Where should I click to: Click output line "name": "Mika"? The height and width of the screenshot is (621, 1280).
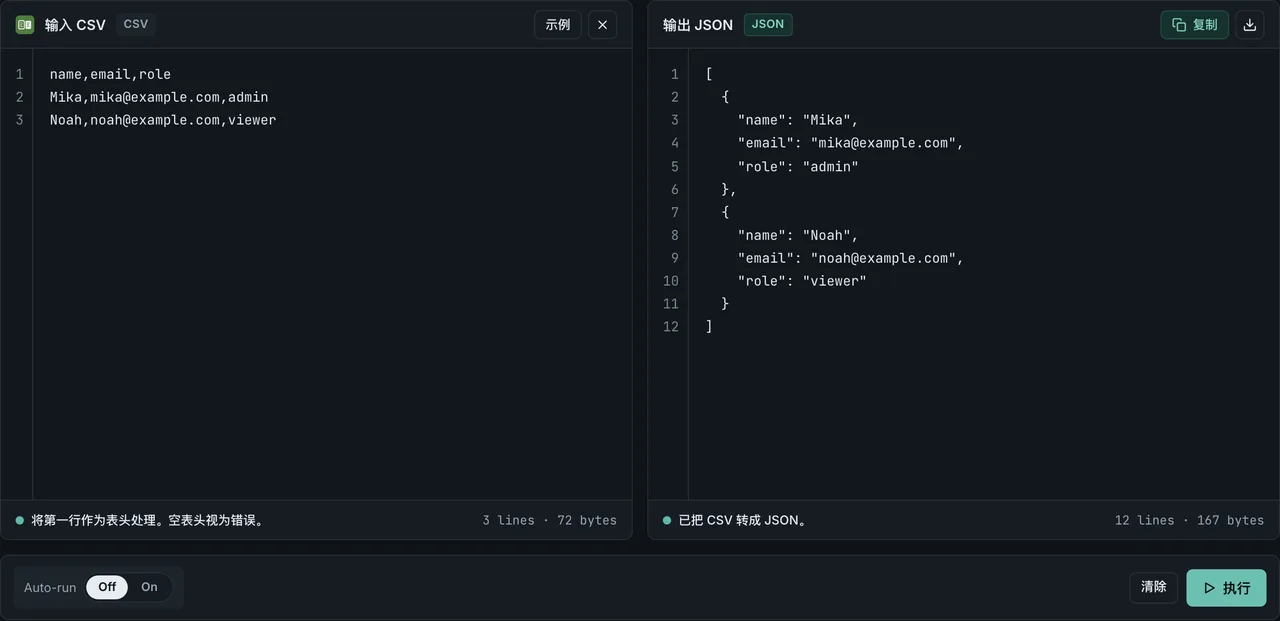(798, 120)
